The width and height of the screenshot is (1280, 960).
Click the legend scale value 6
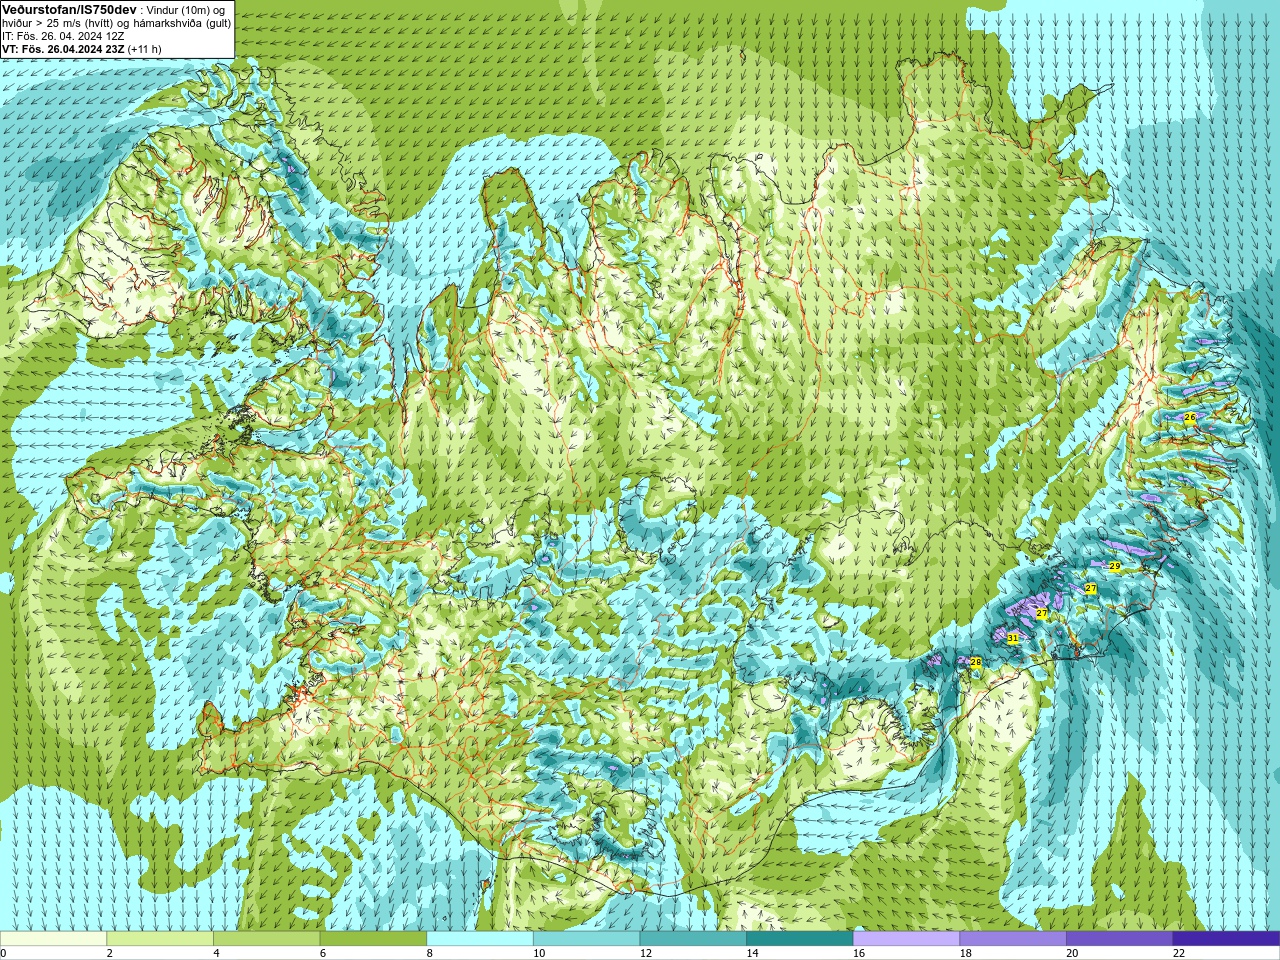coord(323,953)
